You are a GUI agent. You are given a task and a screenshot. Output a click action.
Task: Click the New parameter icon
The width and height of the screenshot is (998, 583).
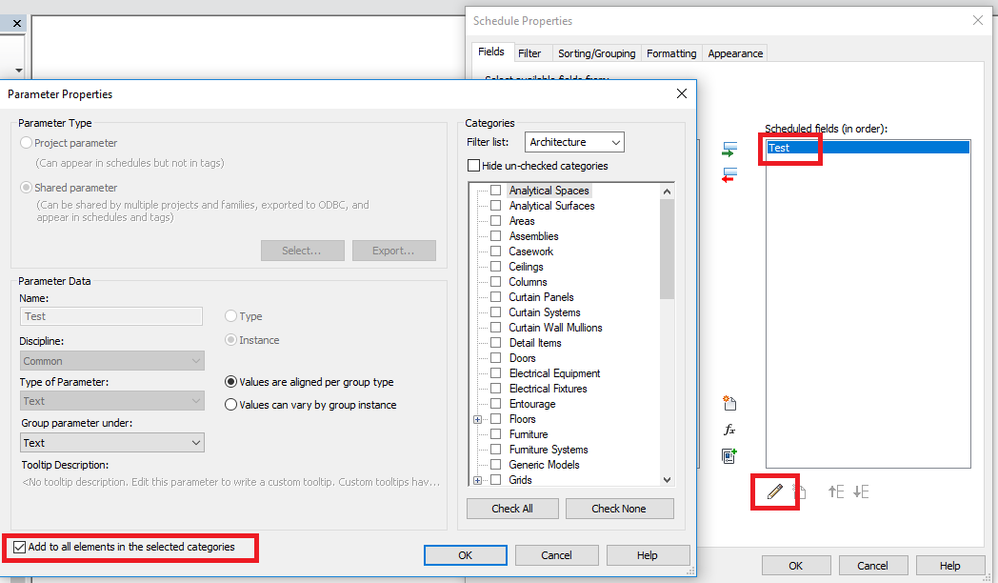(x=729, y=403)
